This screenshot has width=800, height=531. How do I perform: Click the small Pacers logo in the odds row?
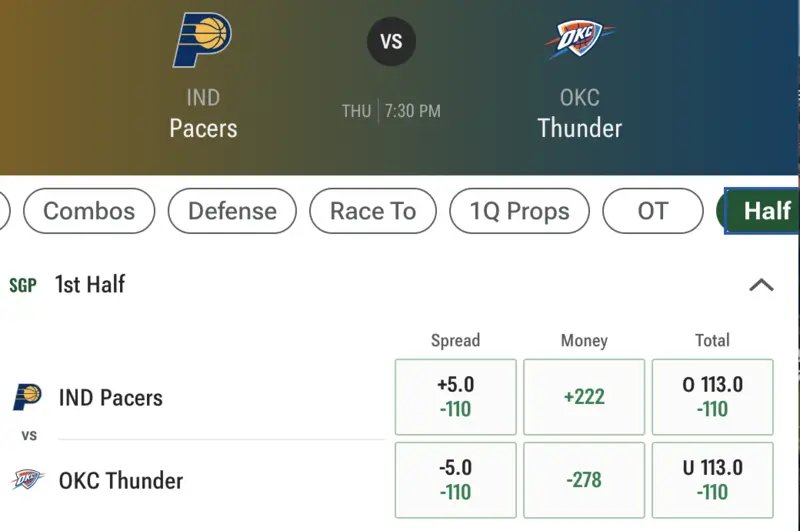(27, 397)
